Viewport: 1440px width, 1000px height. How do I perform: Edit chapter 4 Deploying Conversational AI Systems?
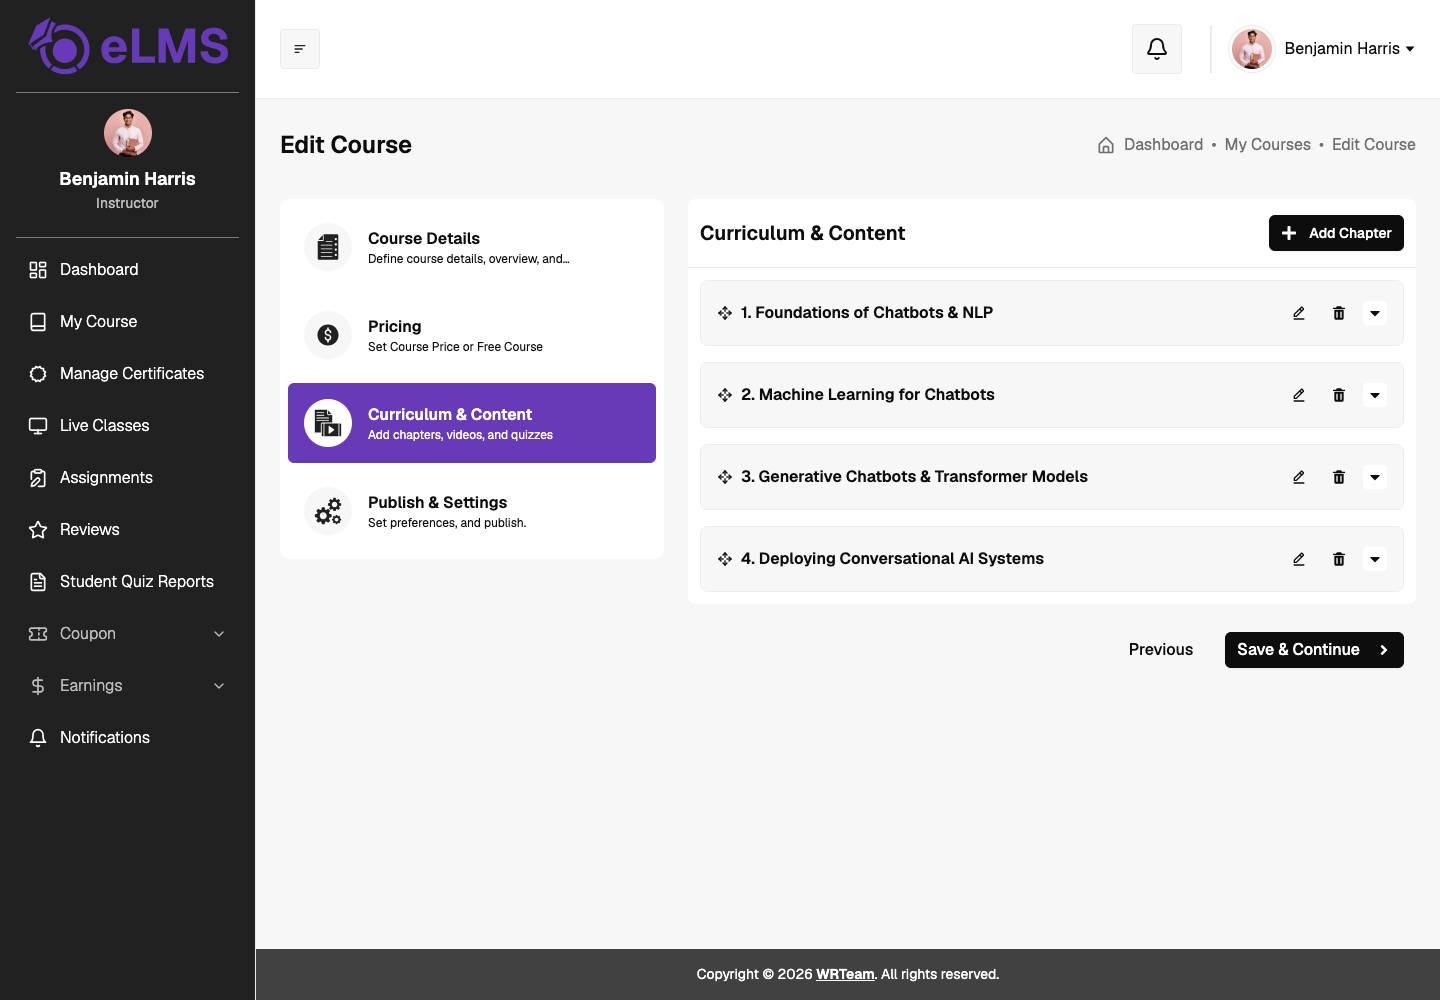point(1299,559)
